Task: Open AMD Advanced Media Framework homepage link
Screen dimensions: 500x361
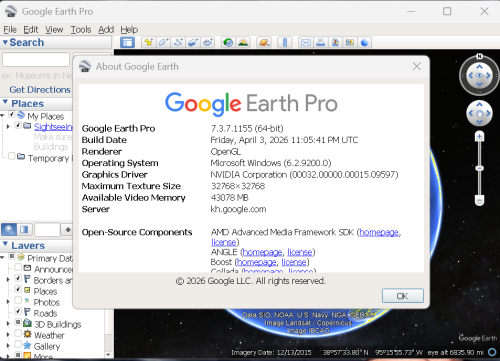Action: [379, 232]
